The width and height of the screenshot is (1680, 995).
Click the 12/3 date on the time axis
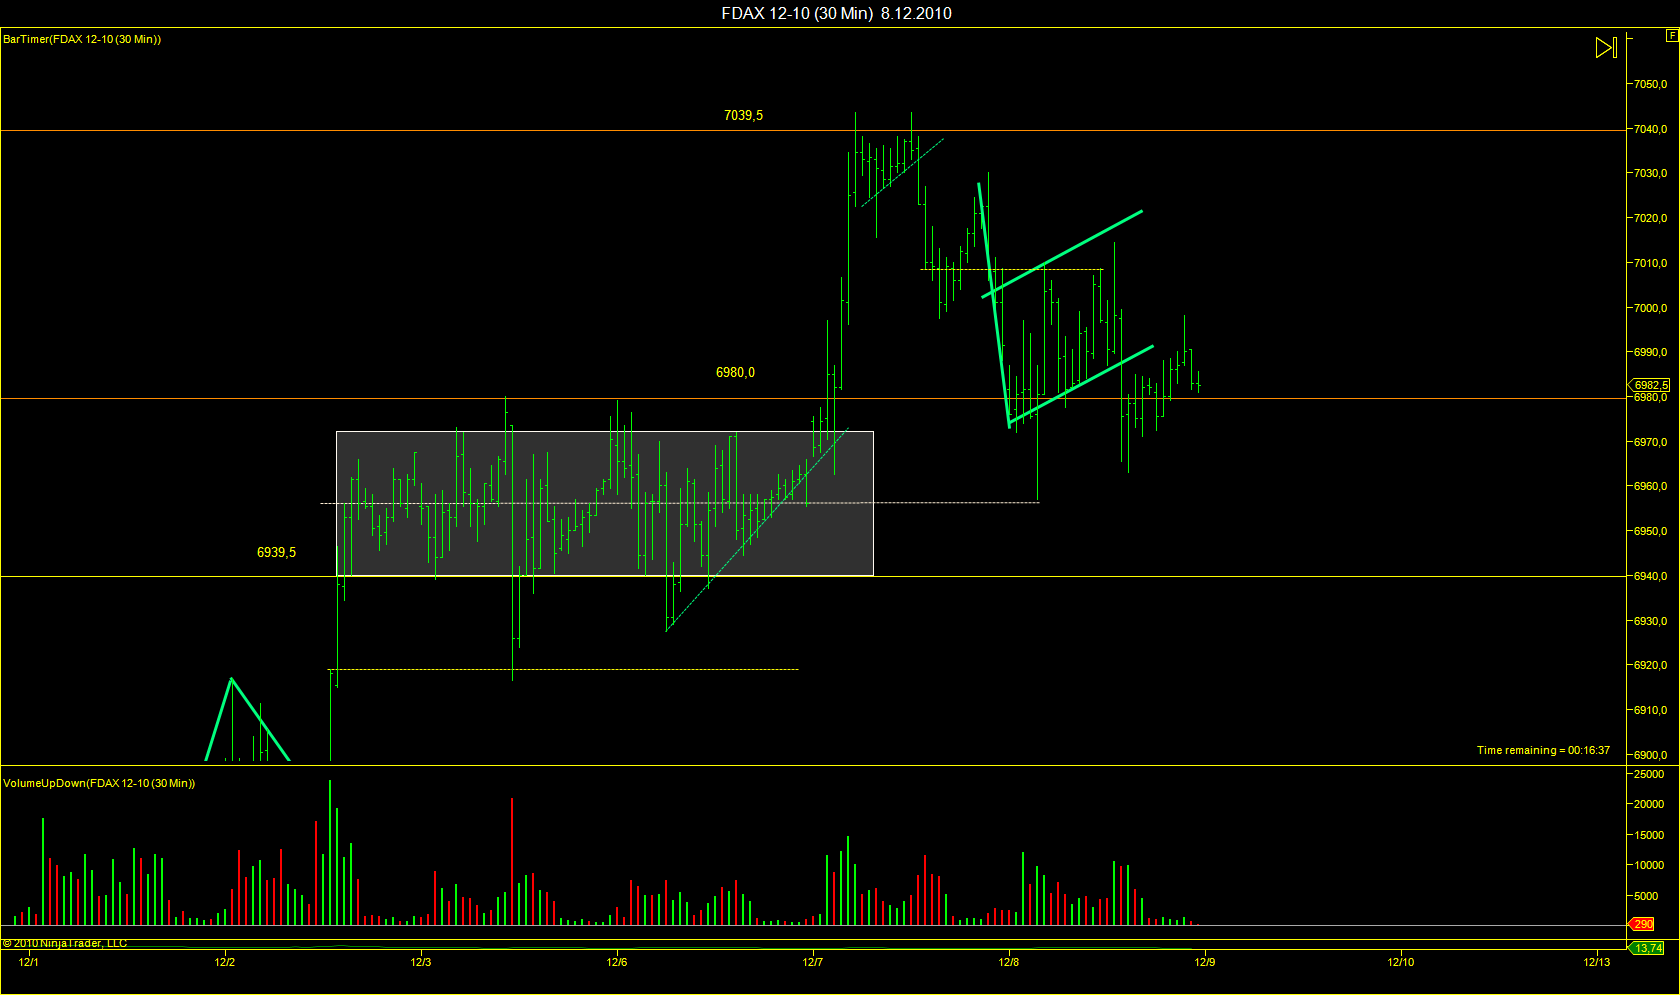420,962
